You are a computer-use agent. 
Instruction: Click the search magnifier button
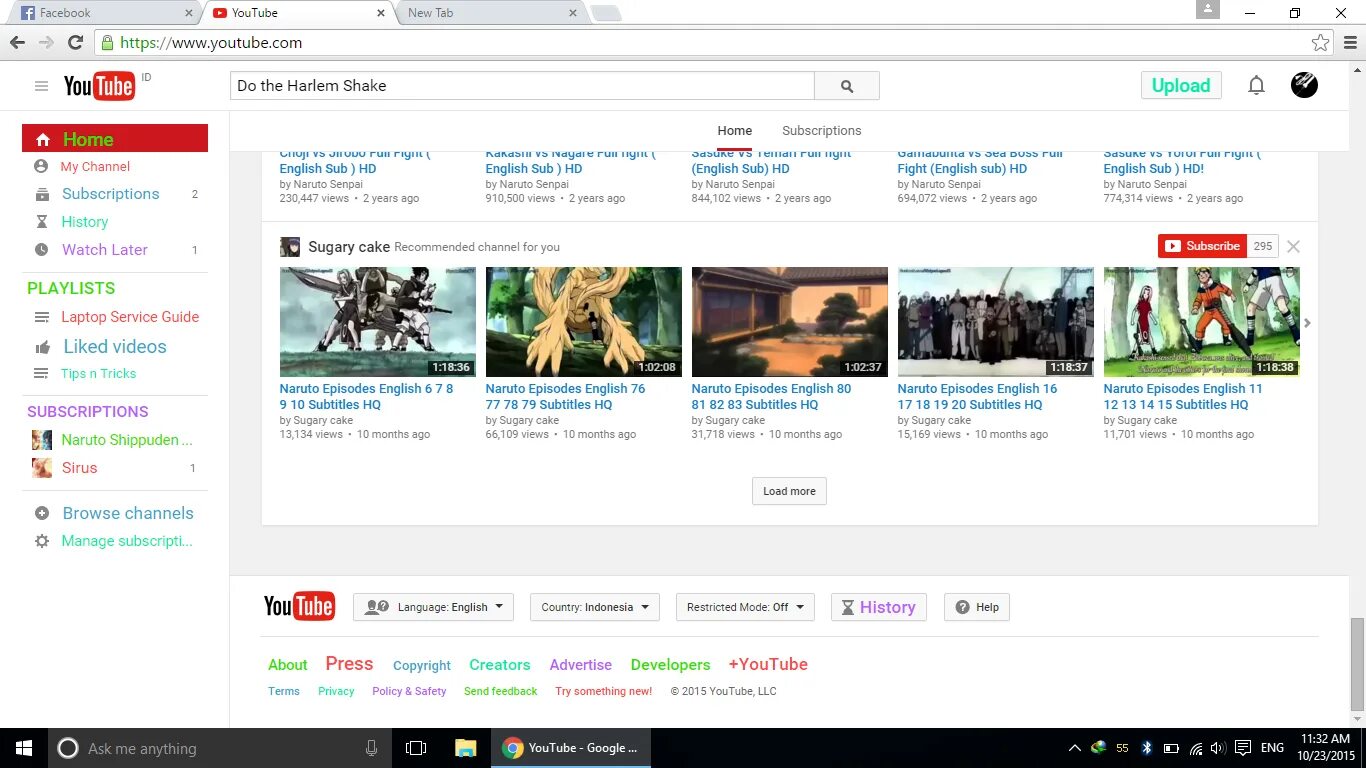[847, 86]
